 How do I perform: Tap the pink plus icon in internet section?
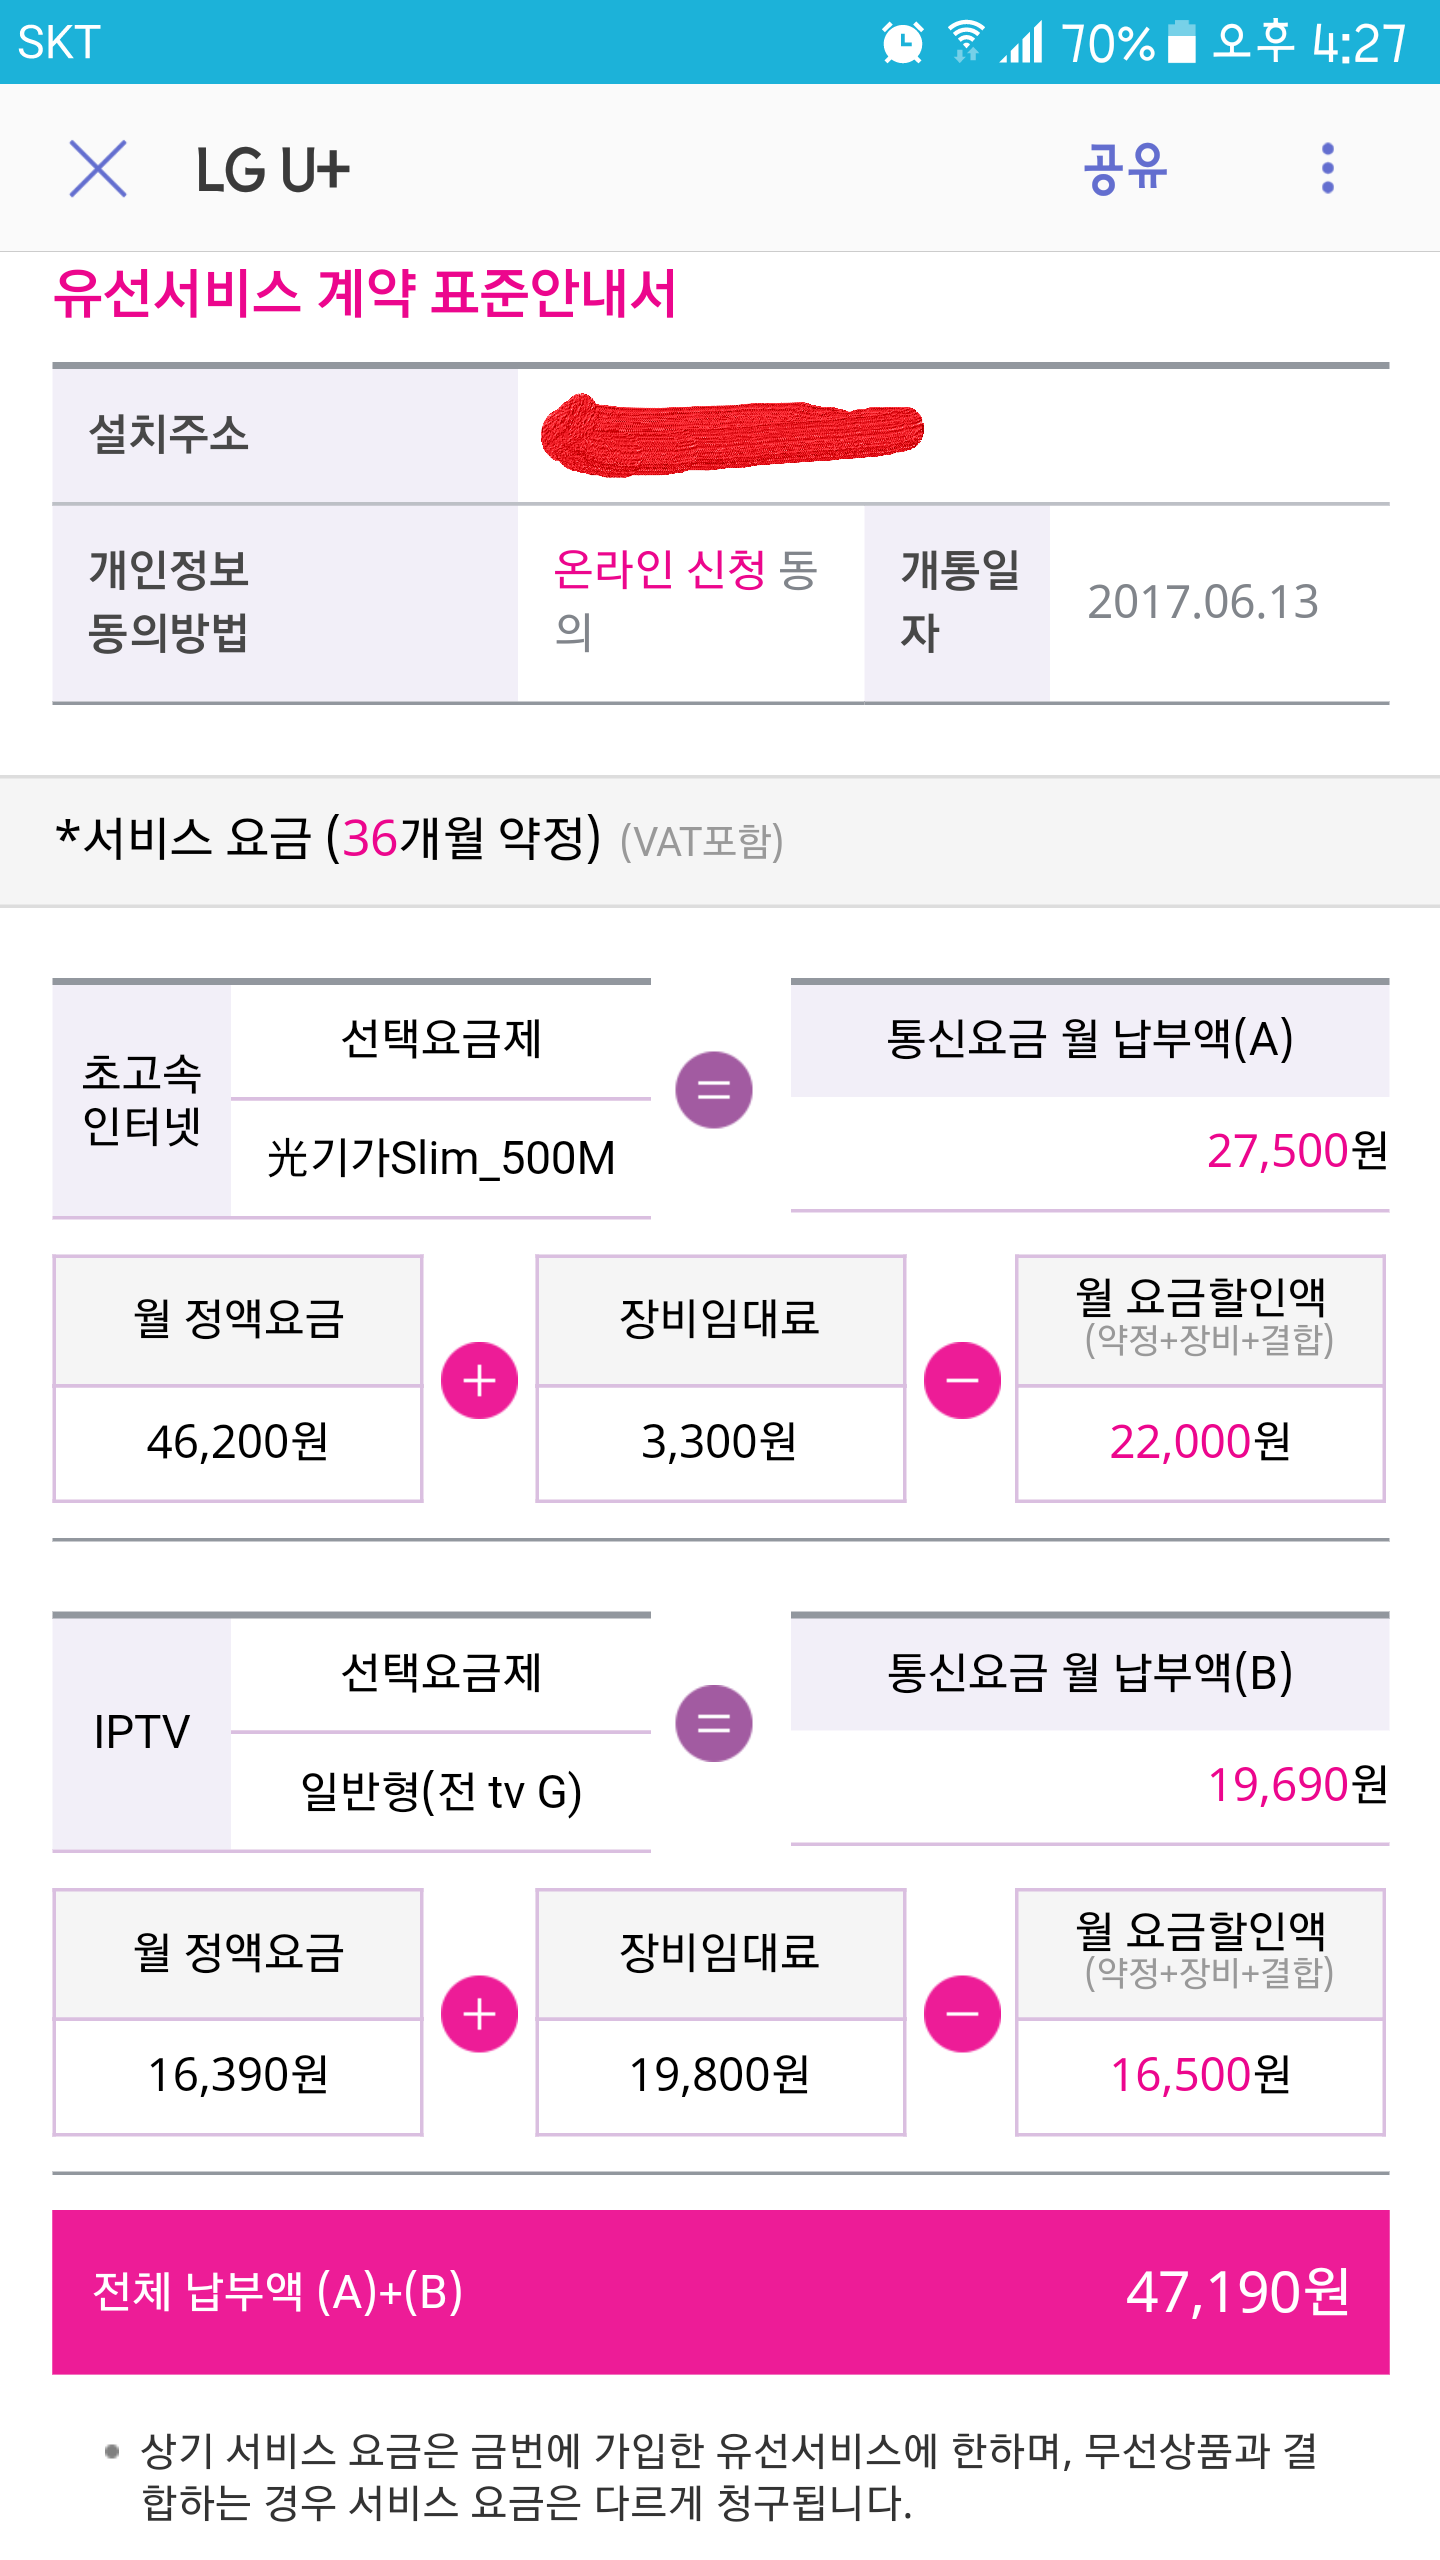[479, 1380]
